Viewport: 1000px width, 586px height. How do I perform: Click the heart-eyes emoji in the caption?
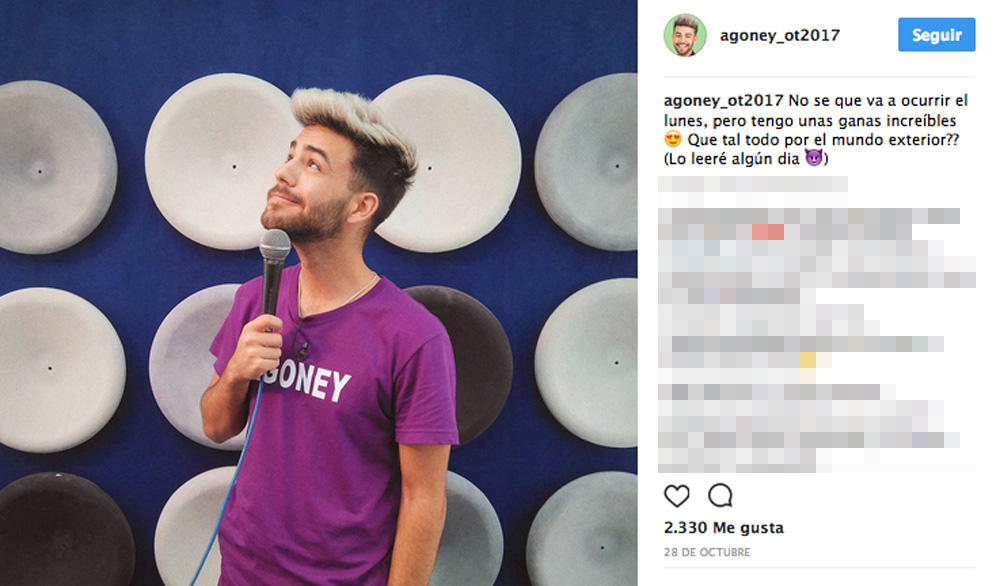(673, 139)
